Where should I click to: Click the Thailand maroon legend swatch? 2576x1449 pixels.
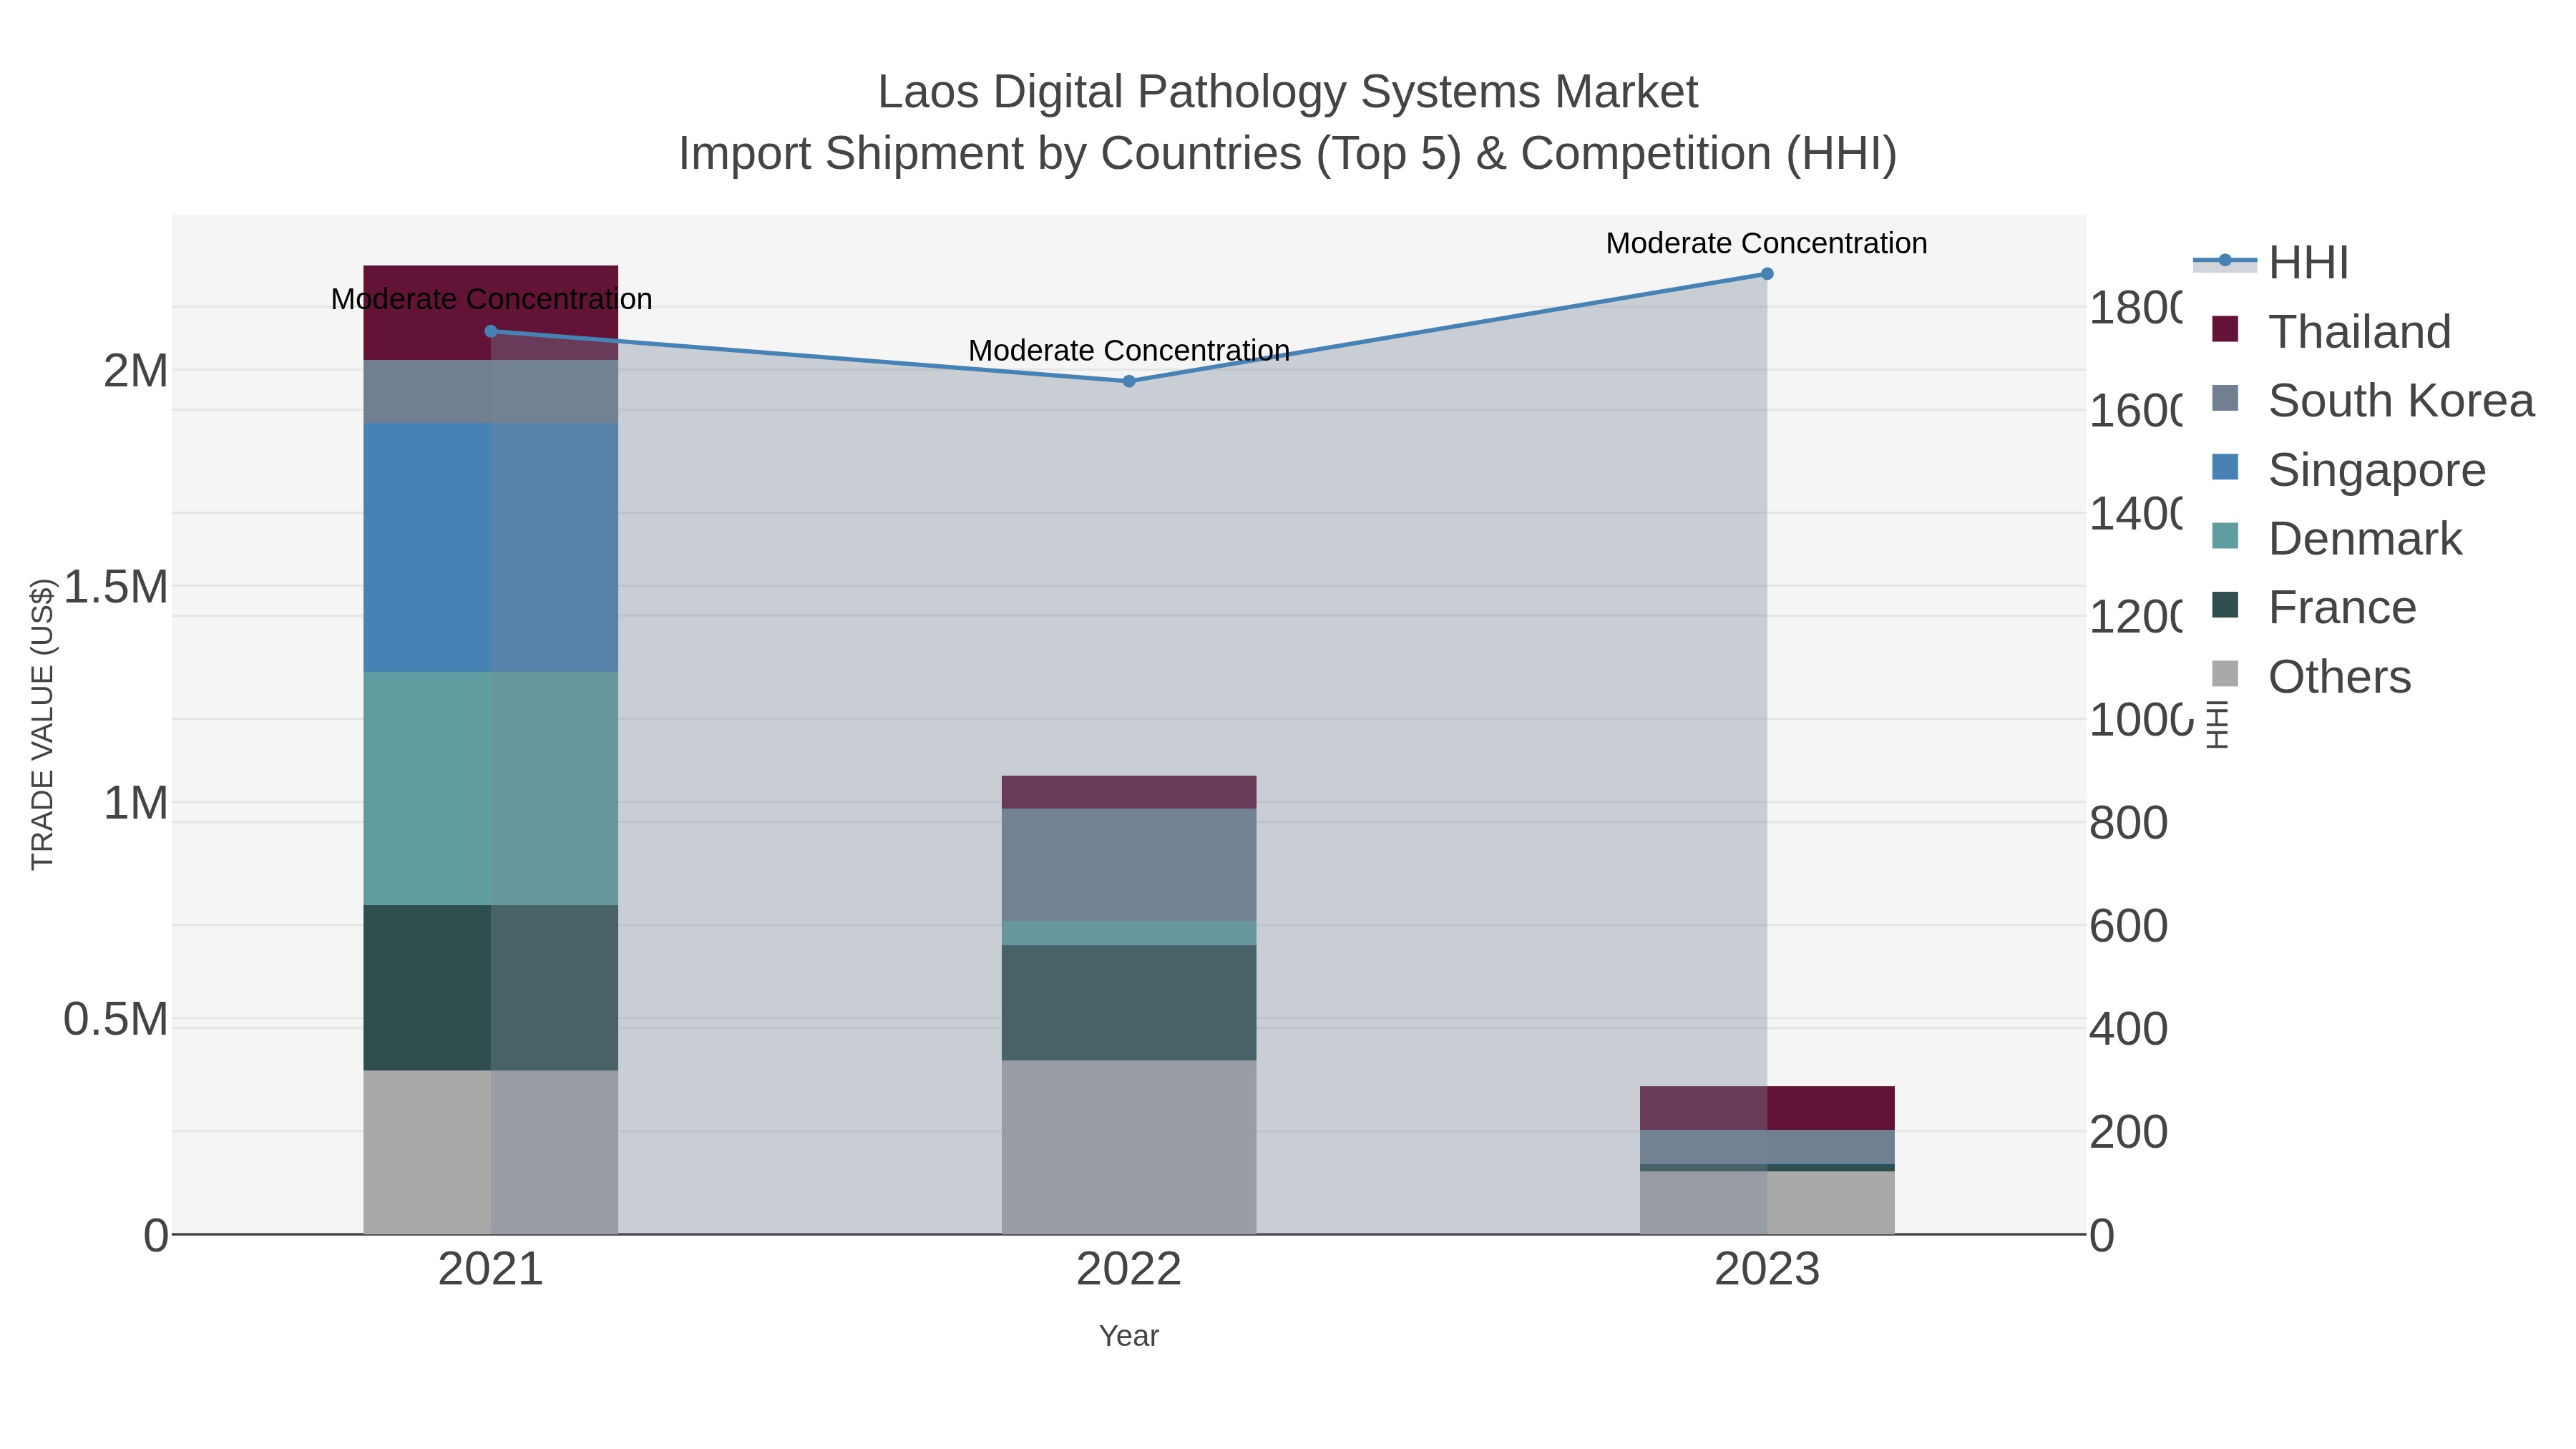[x=2225, y=328]
